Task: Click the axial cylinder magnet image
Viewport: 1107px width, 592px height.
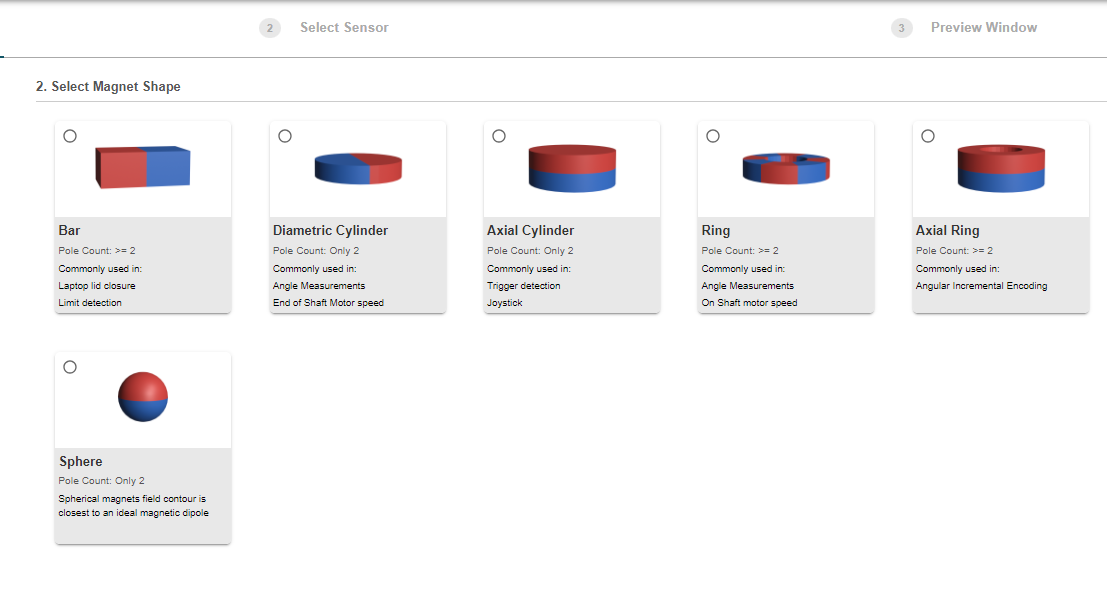Action: [x=572, y=168]
